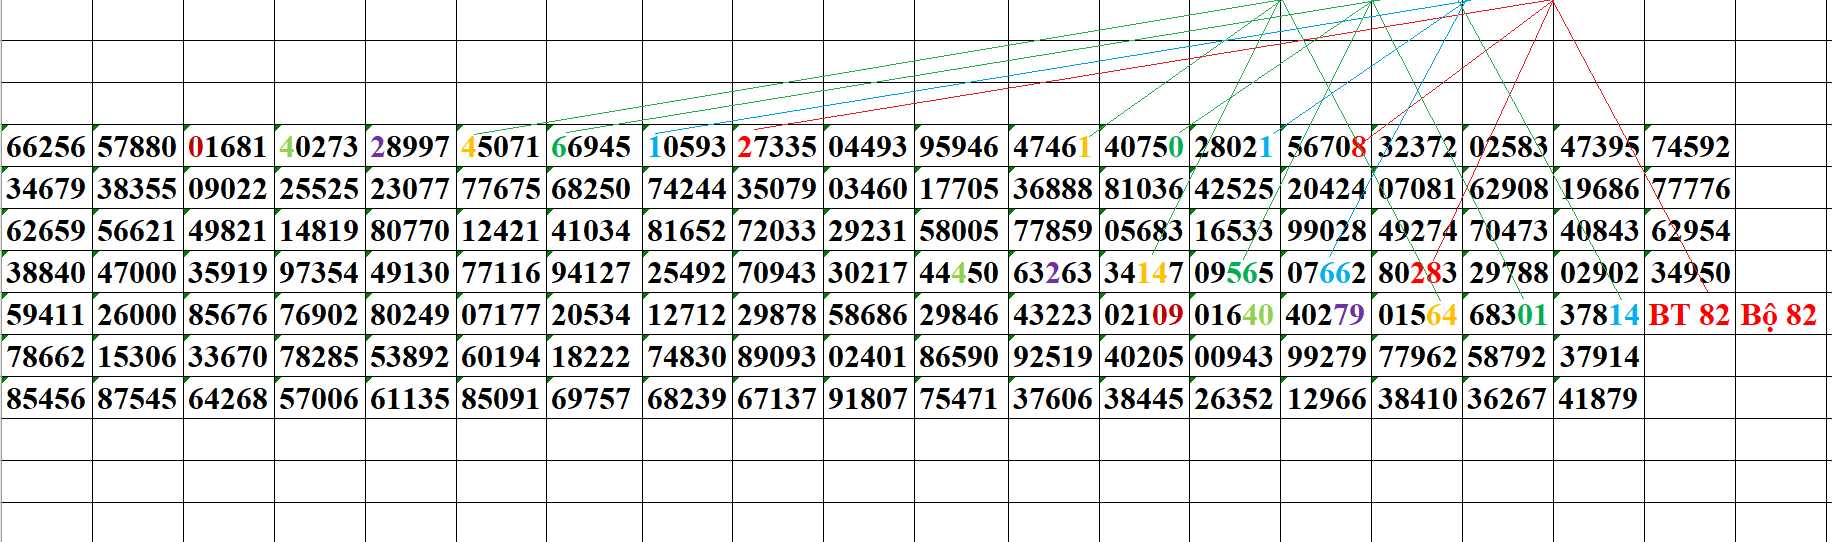Select the cell containing 74592
The image size is (1832, 542).
coord(1690,147)
